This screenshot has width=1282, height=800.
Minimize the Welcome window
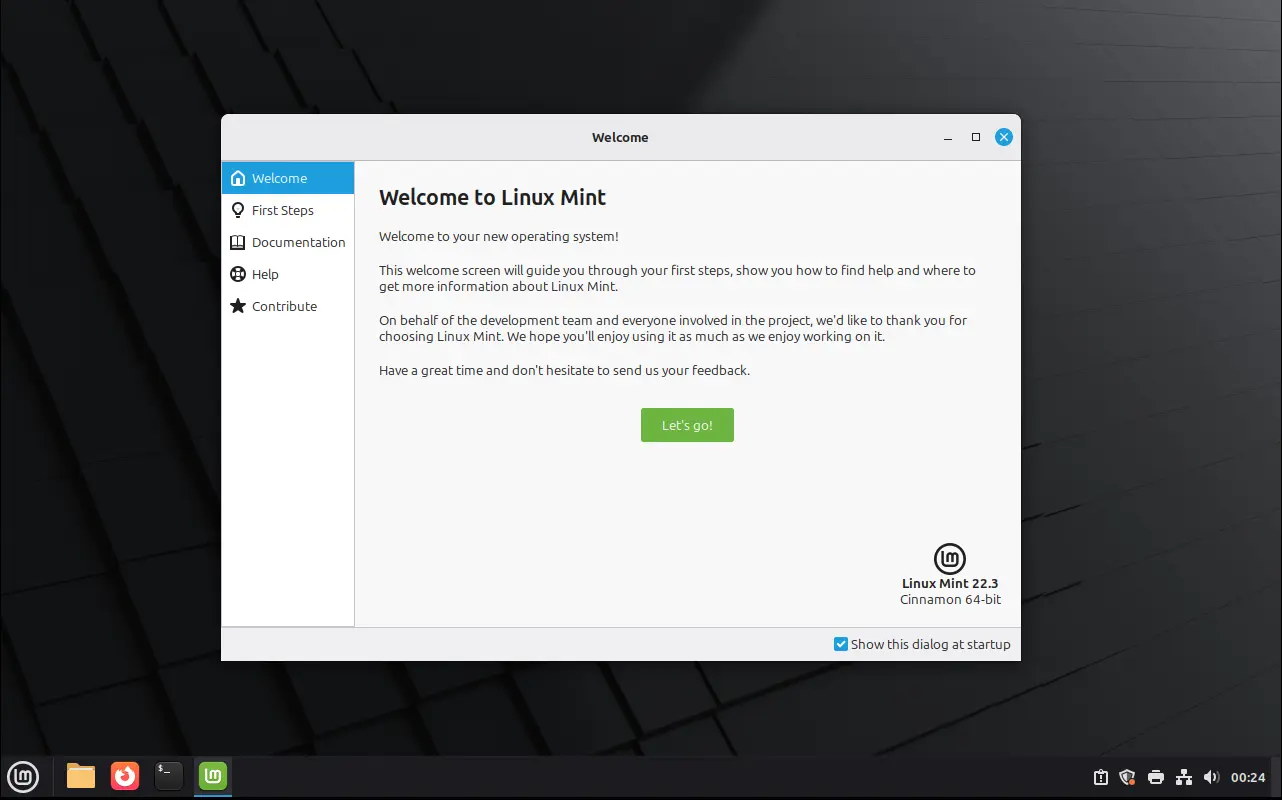pyautogui.click(x=948, y=137)
